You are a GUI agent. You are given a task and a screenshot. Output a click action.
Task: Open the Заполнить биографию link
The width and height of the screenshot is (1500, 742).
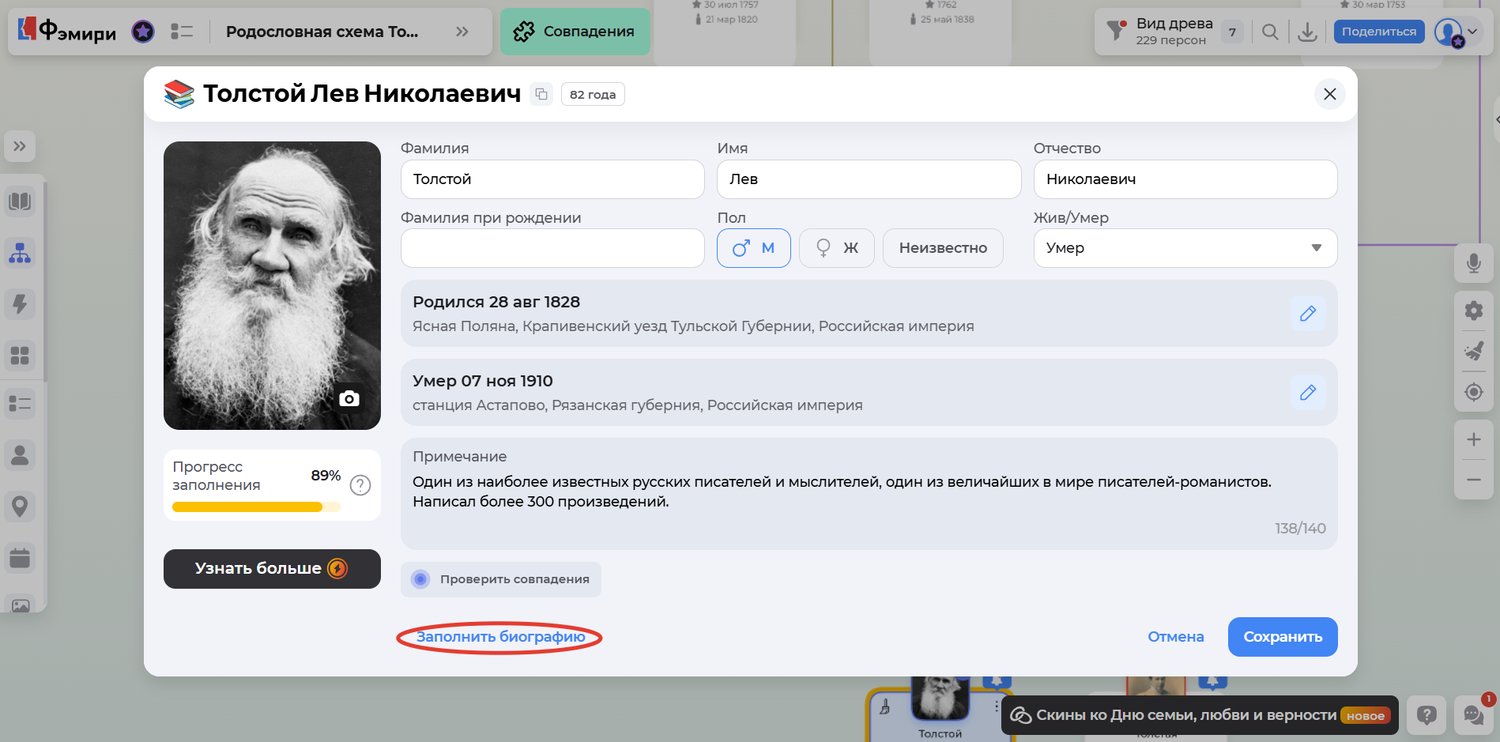[501, 637]
